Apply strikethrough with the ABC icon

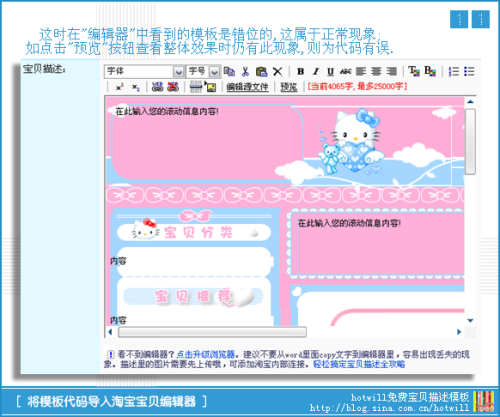[x=345, y=71]
